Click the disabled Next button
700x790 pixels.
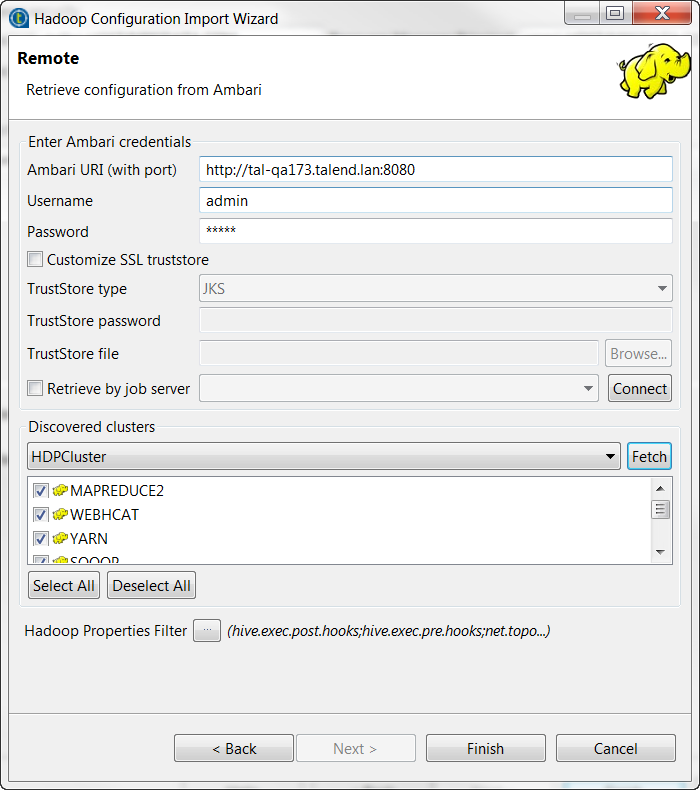[356, 748]
